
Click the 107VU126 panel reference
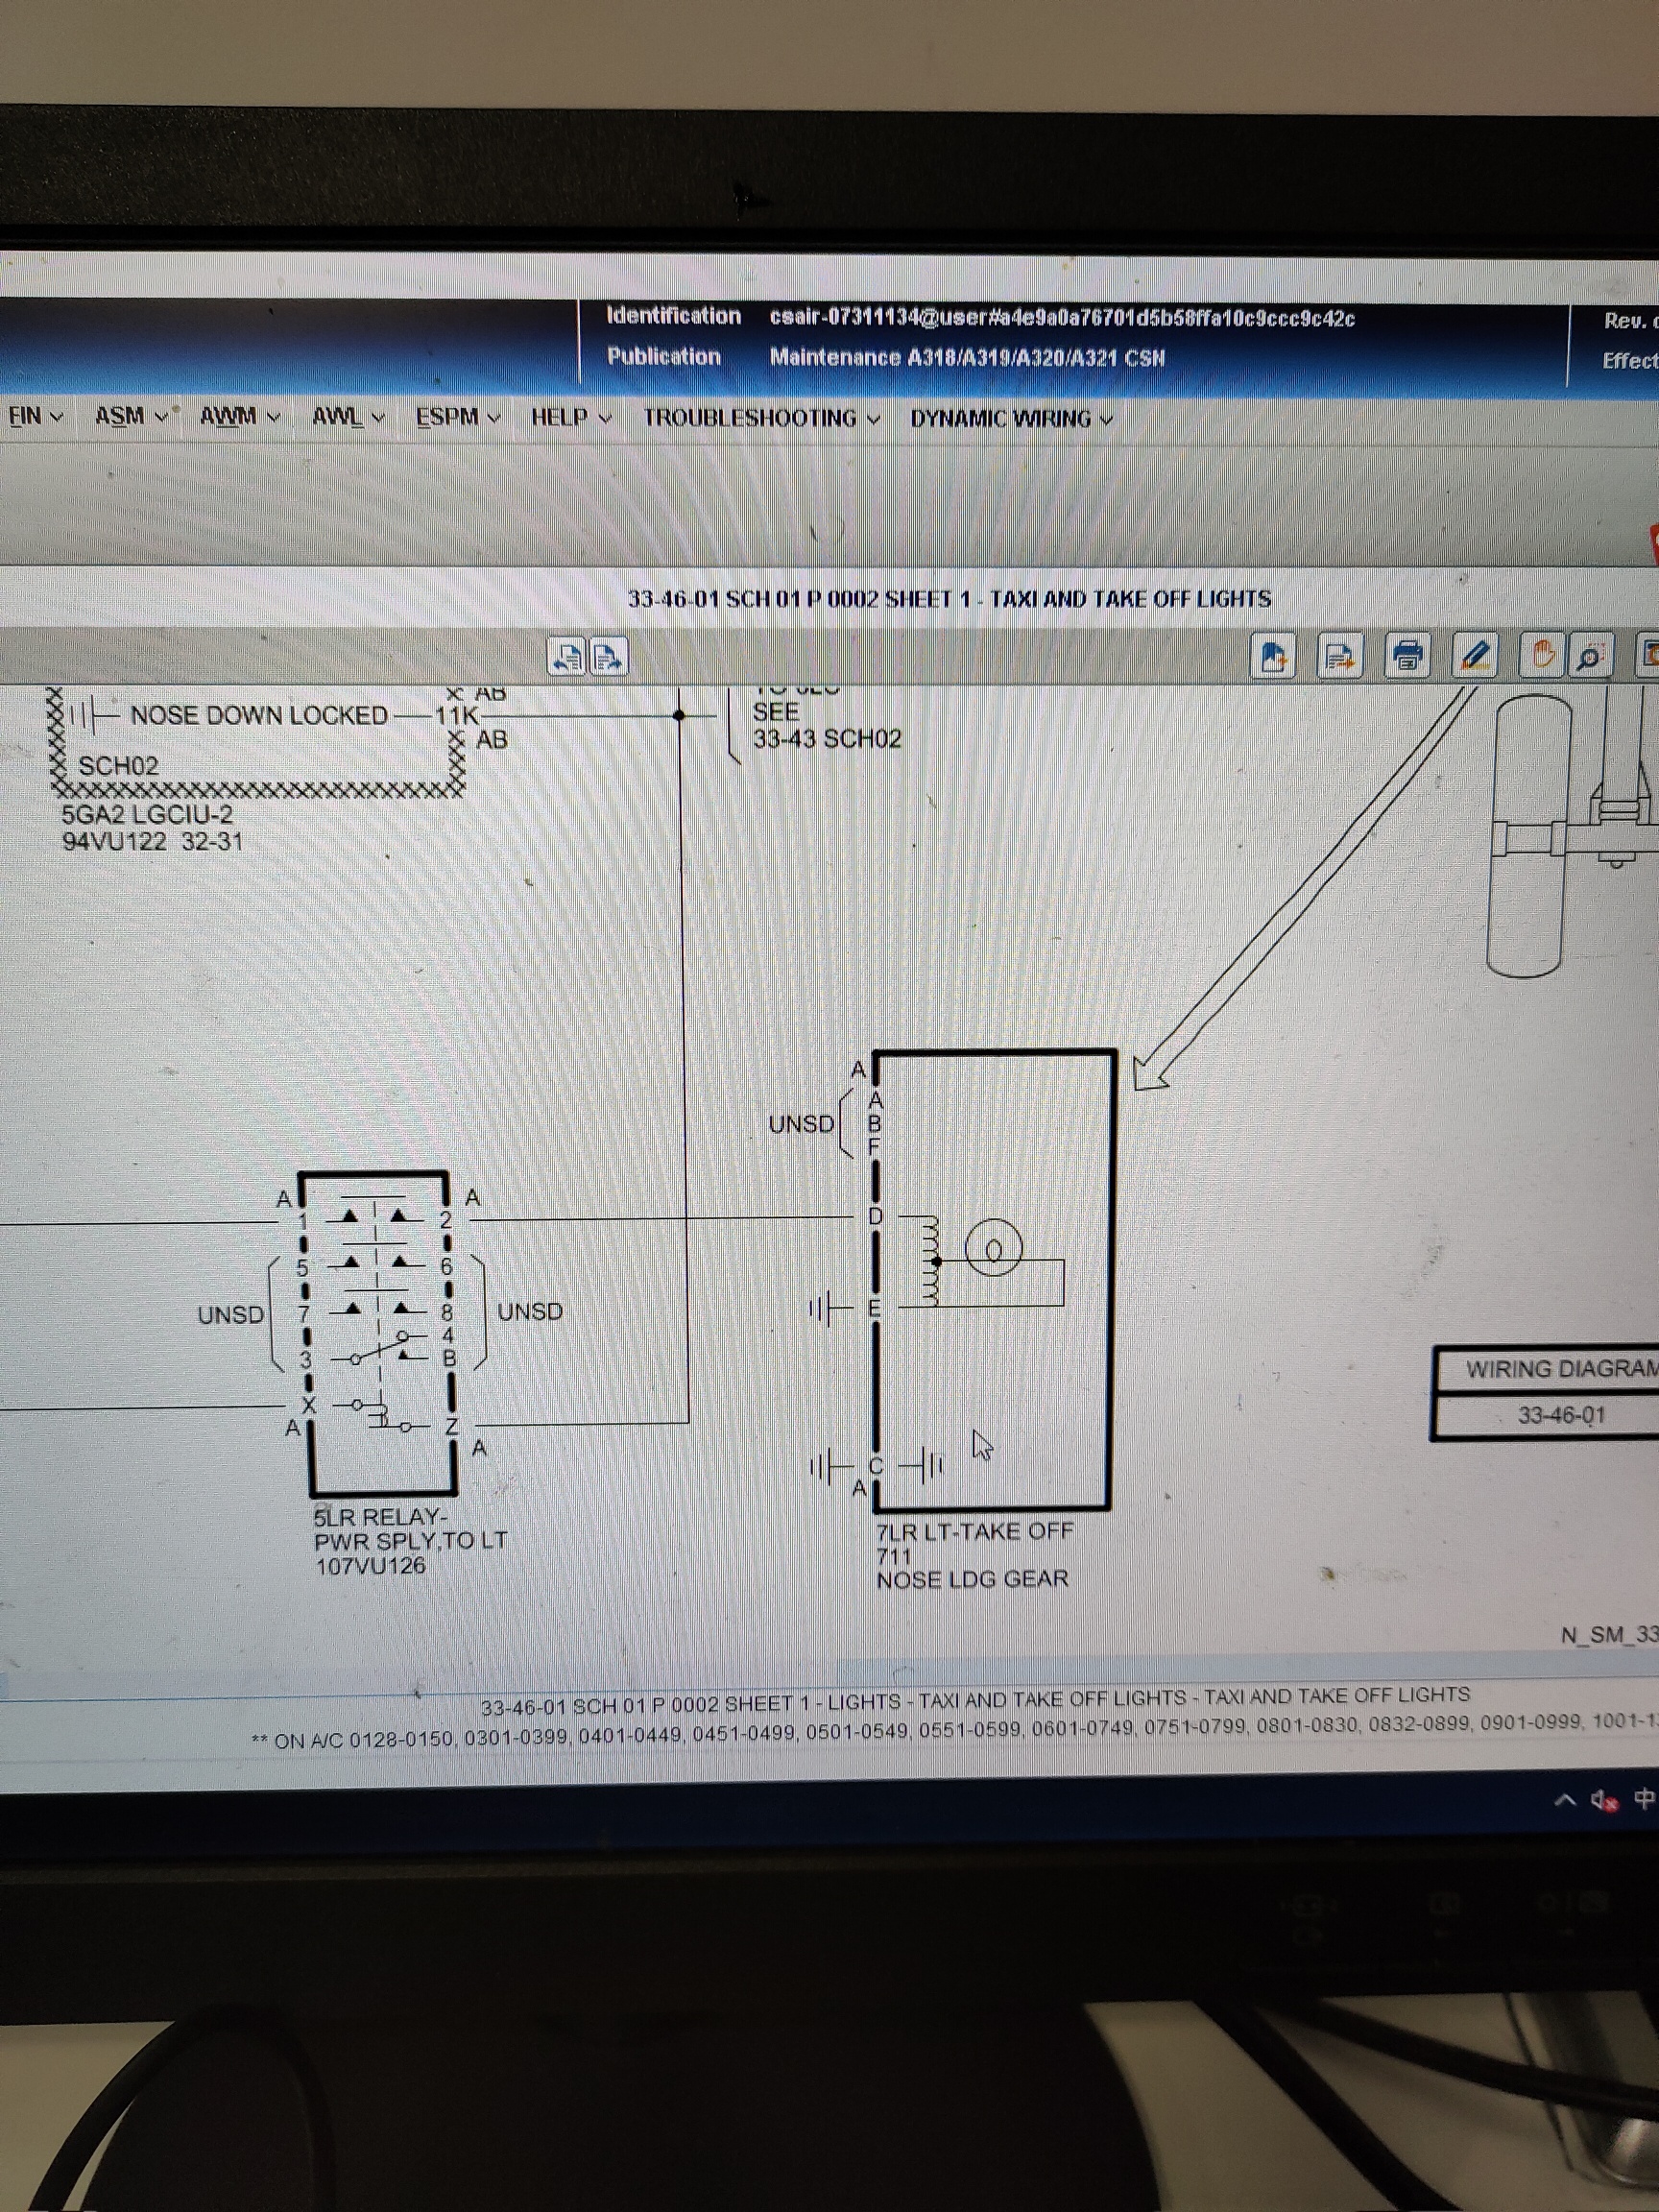point(370,1567)
